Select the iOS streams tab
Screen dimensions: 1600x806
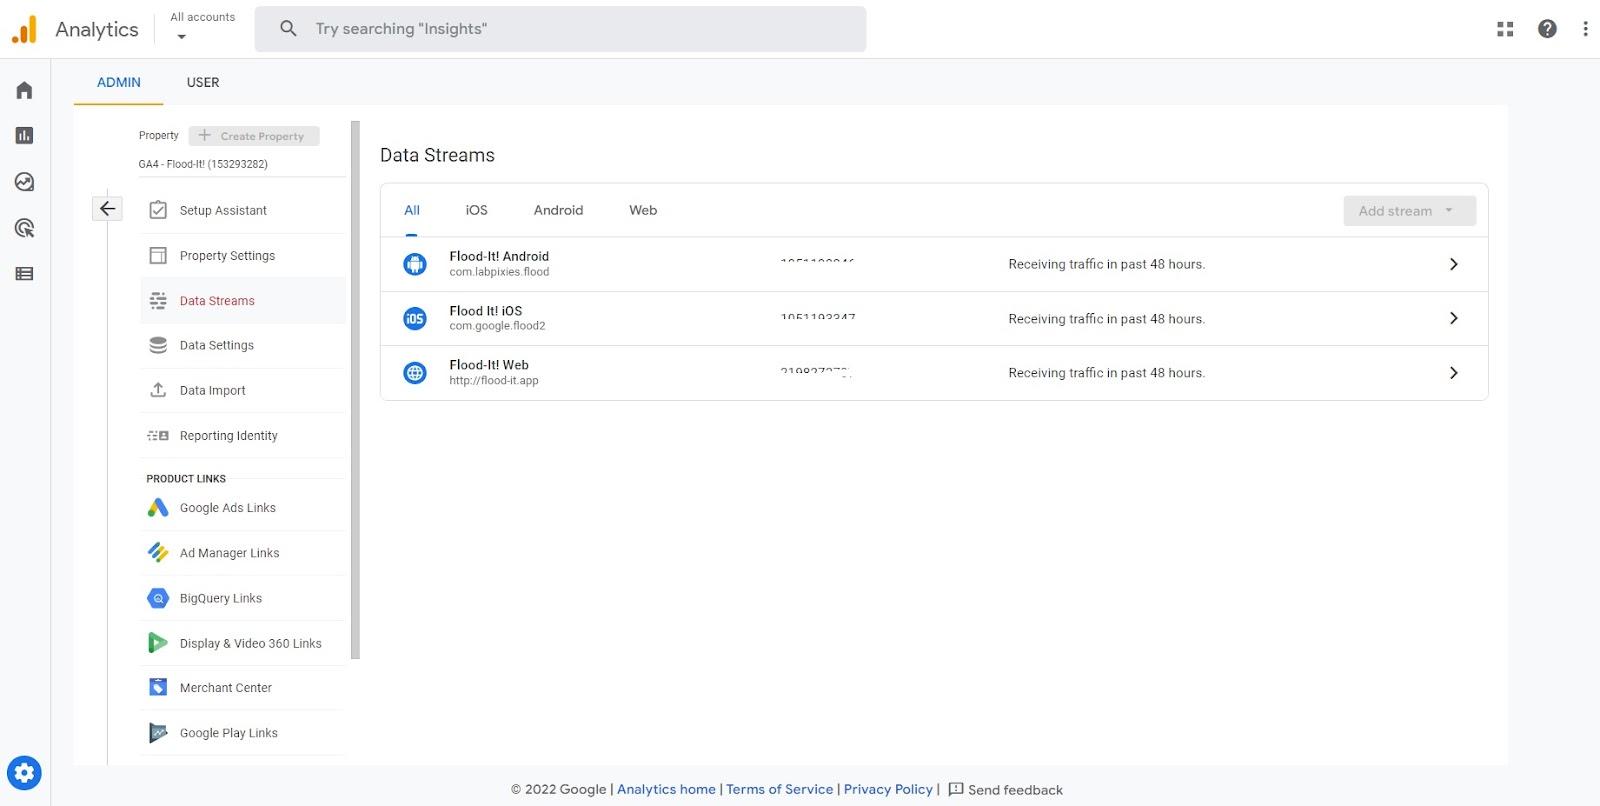pyautogui.click(x=476, y=210)
